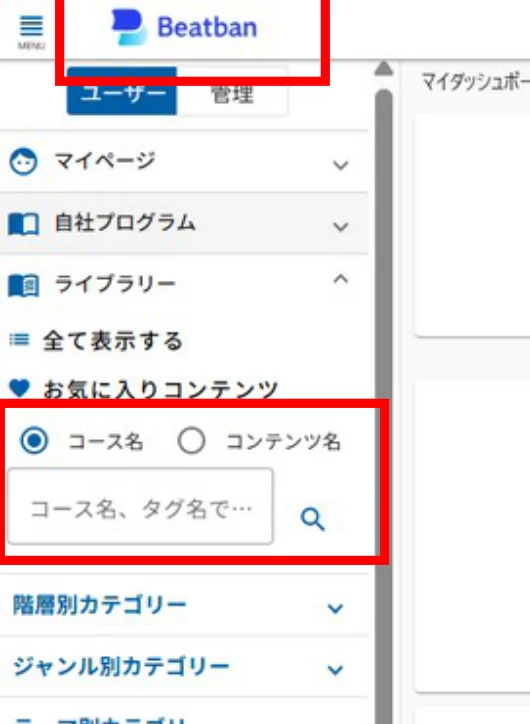The height and width of the screenshot is (724, 530).
Task: Click the ライブラリー book icon
Action: pyautogui.click(x=23, y=285)
